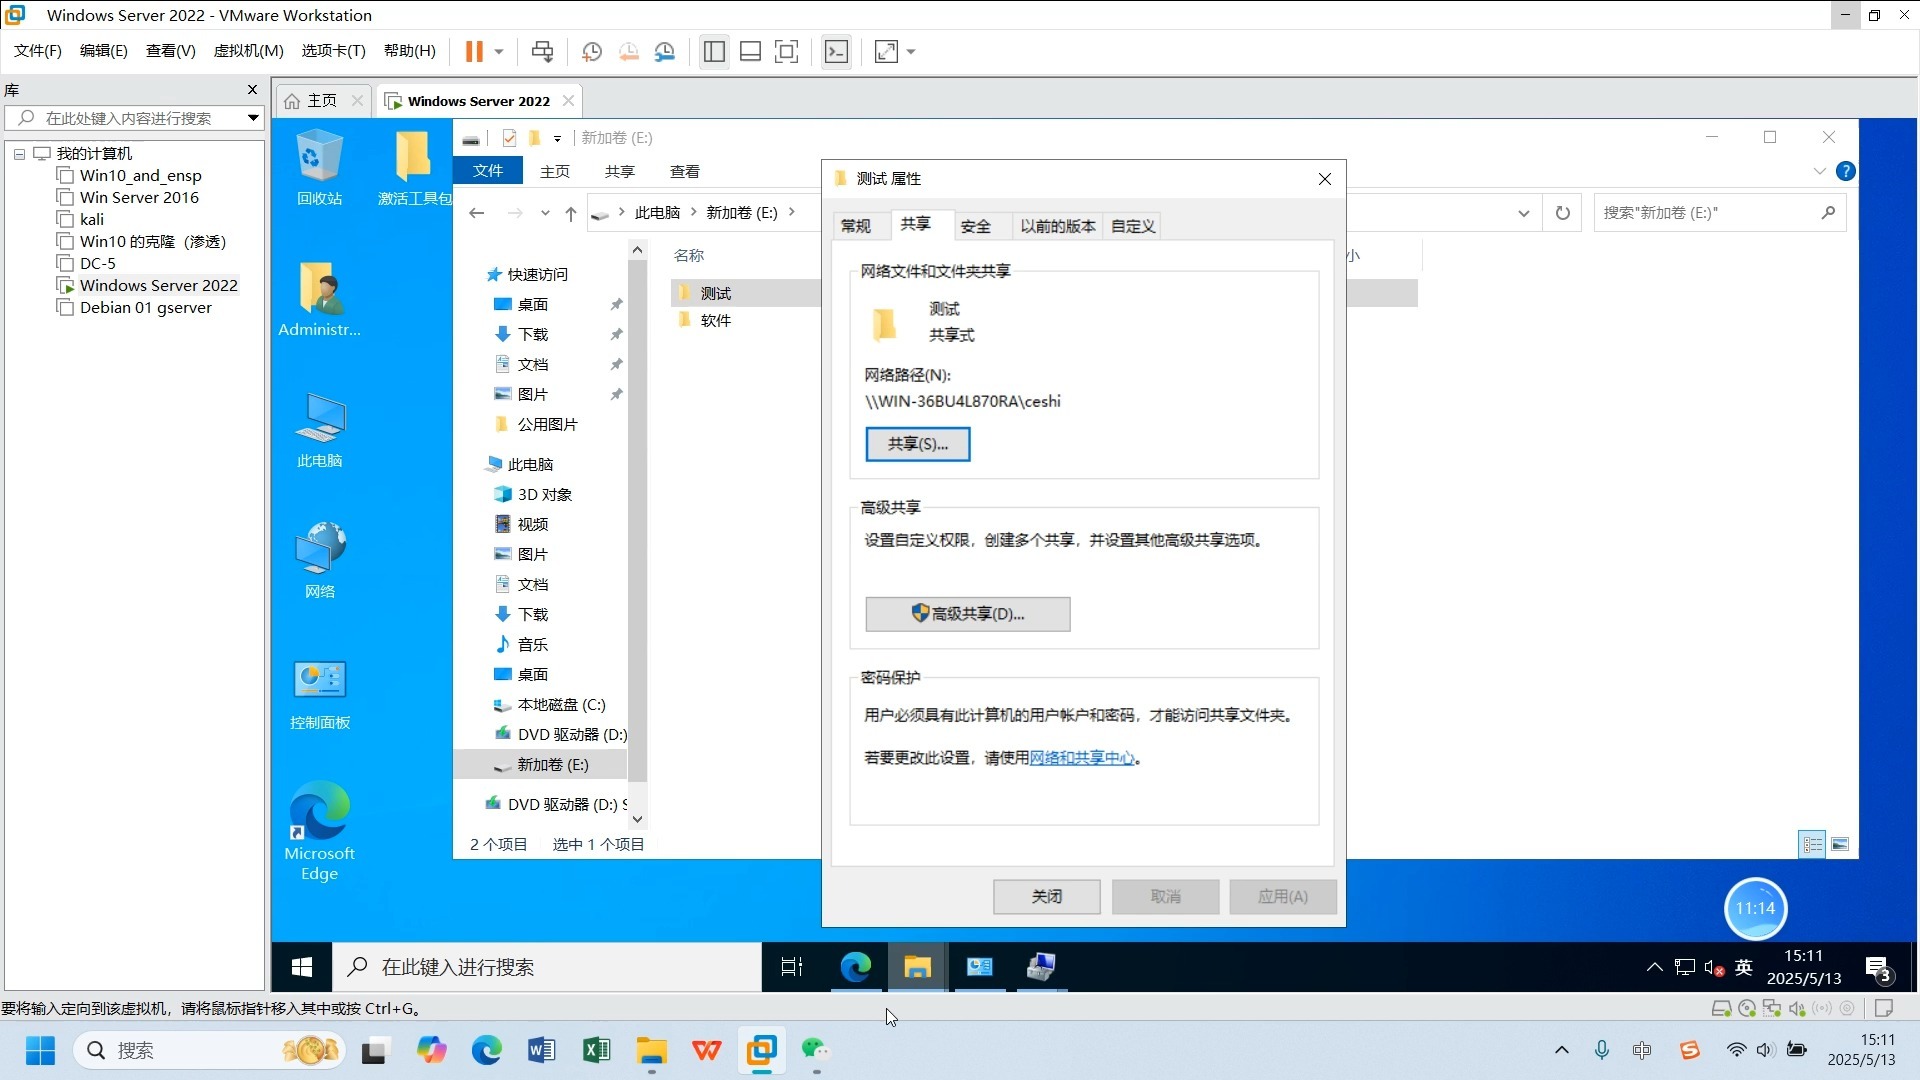This screenshot has width=1920, height=1080.
Task: Open the recent locations dropdown chevron
Action: pos(545,213)
